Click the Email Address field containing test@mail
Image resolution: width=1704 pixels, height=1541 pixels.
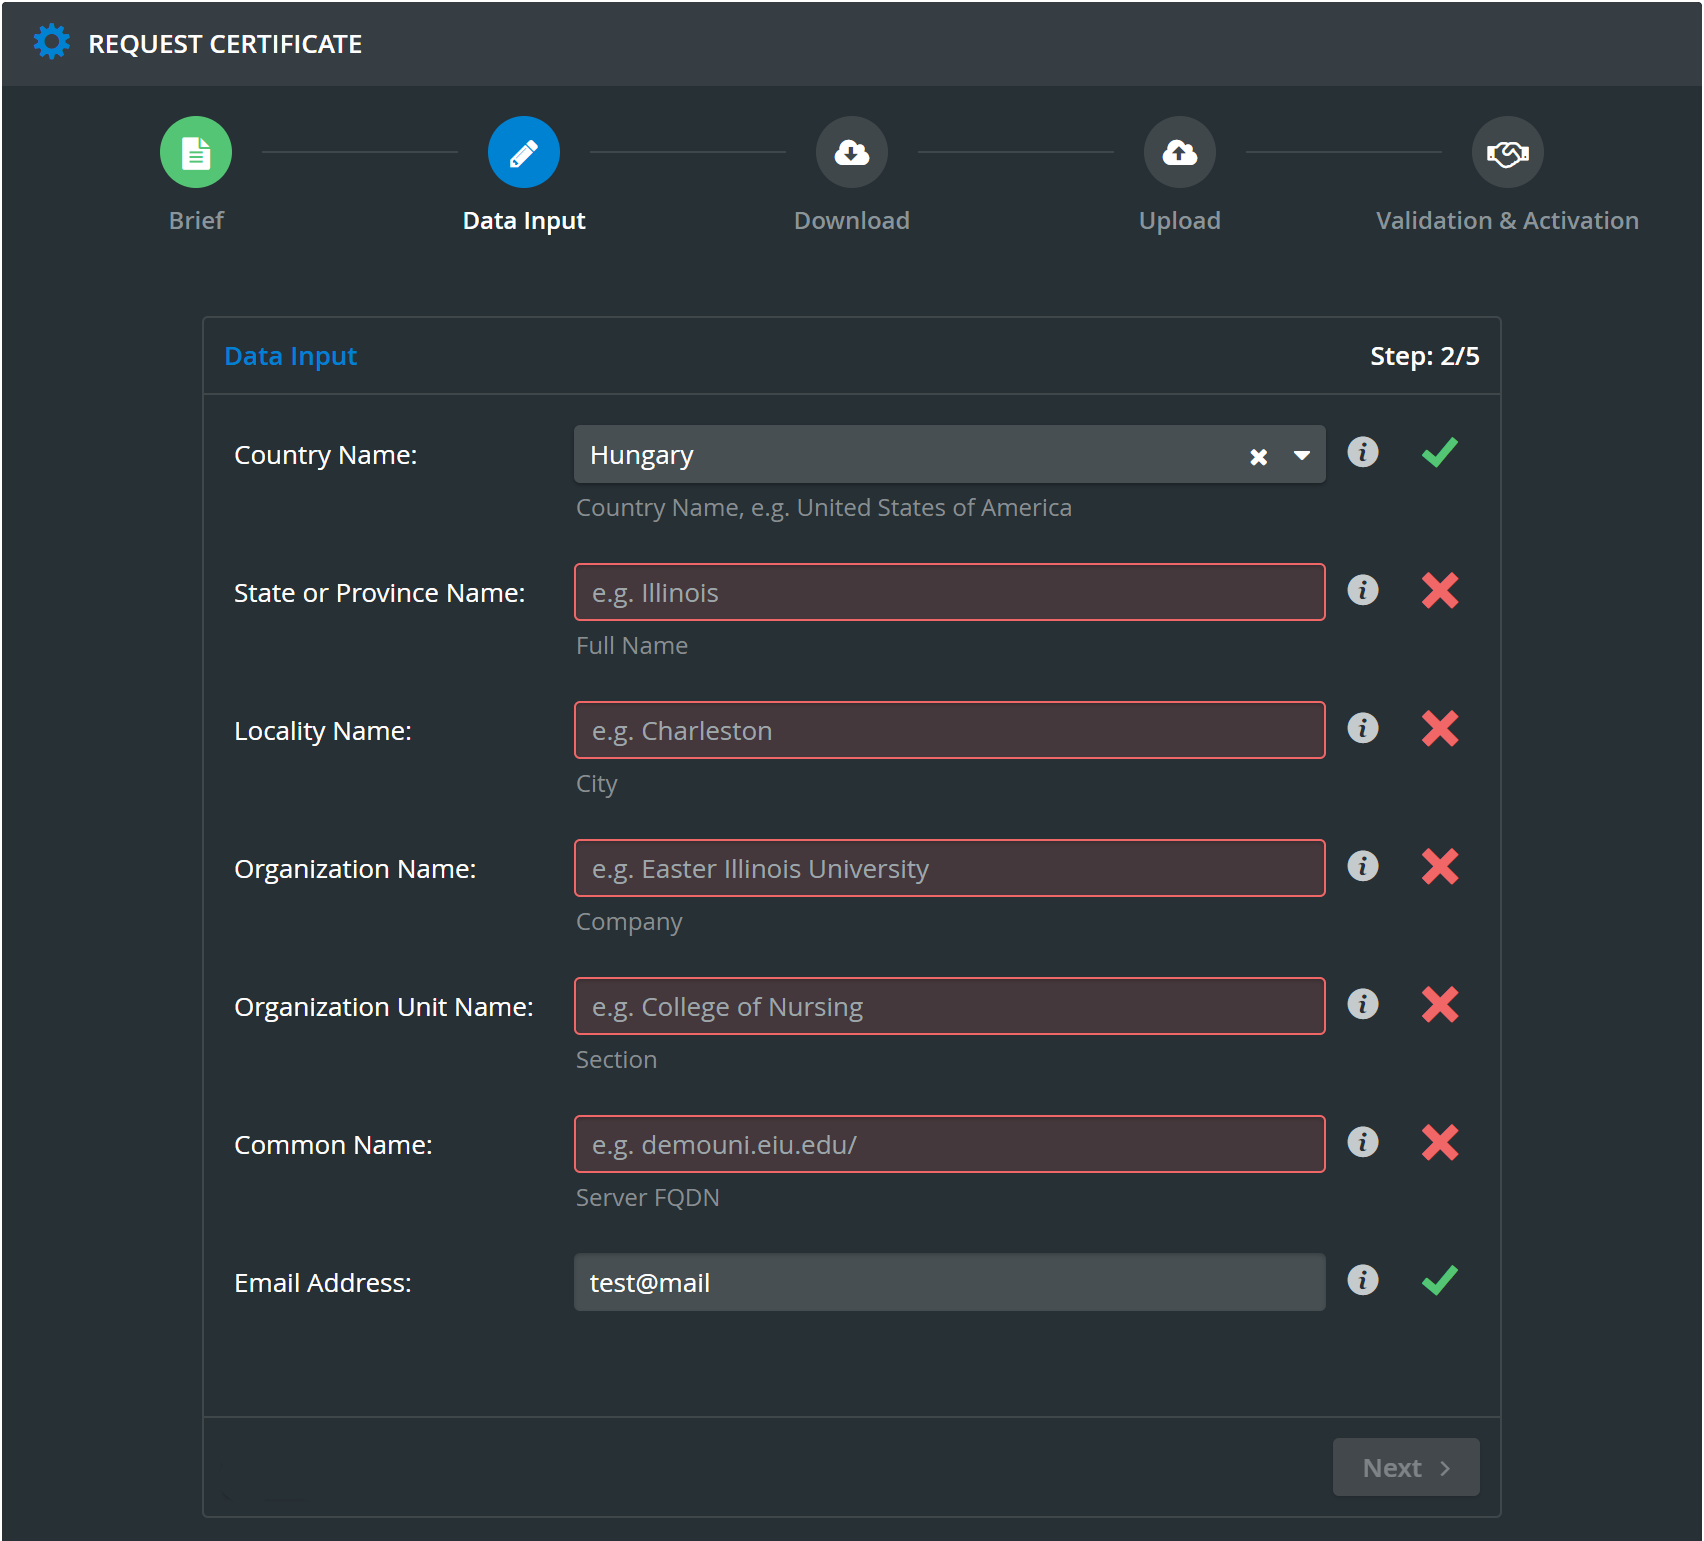[x=950, y=1282]
